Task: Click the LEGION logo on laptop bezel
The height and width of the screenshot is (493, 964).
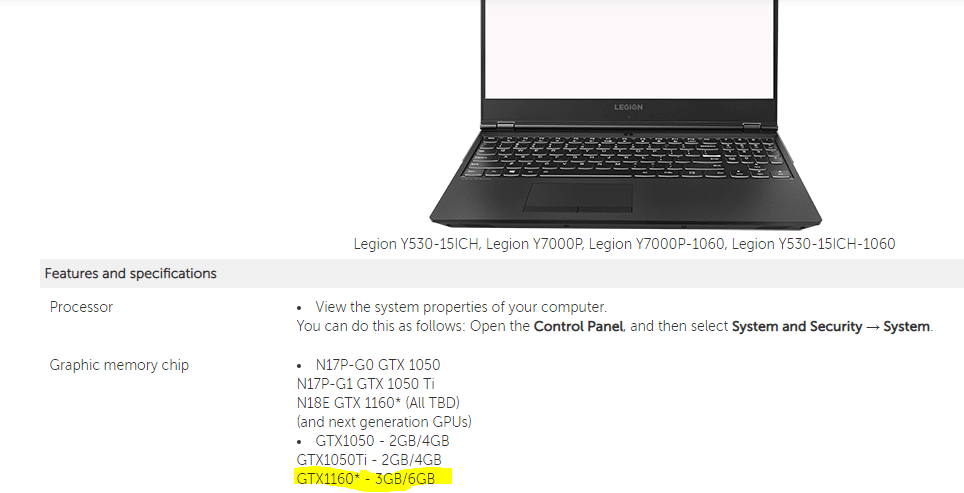Action: pos(628,107)
